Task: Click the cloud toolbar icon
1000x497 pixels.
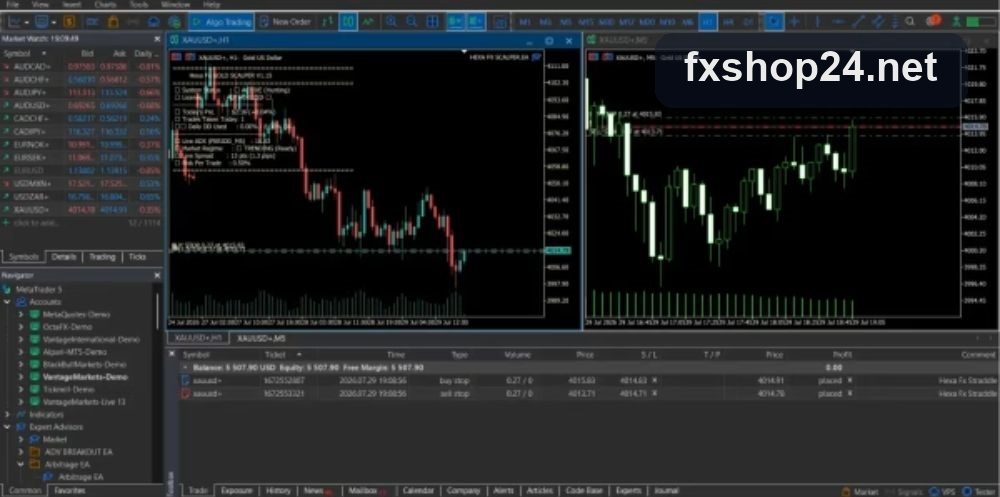Action: pyautogui.click(x=153, y=22)
